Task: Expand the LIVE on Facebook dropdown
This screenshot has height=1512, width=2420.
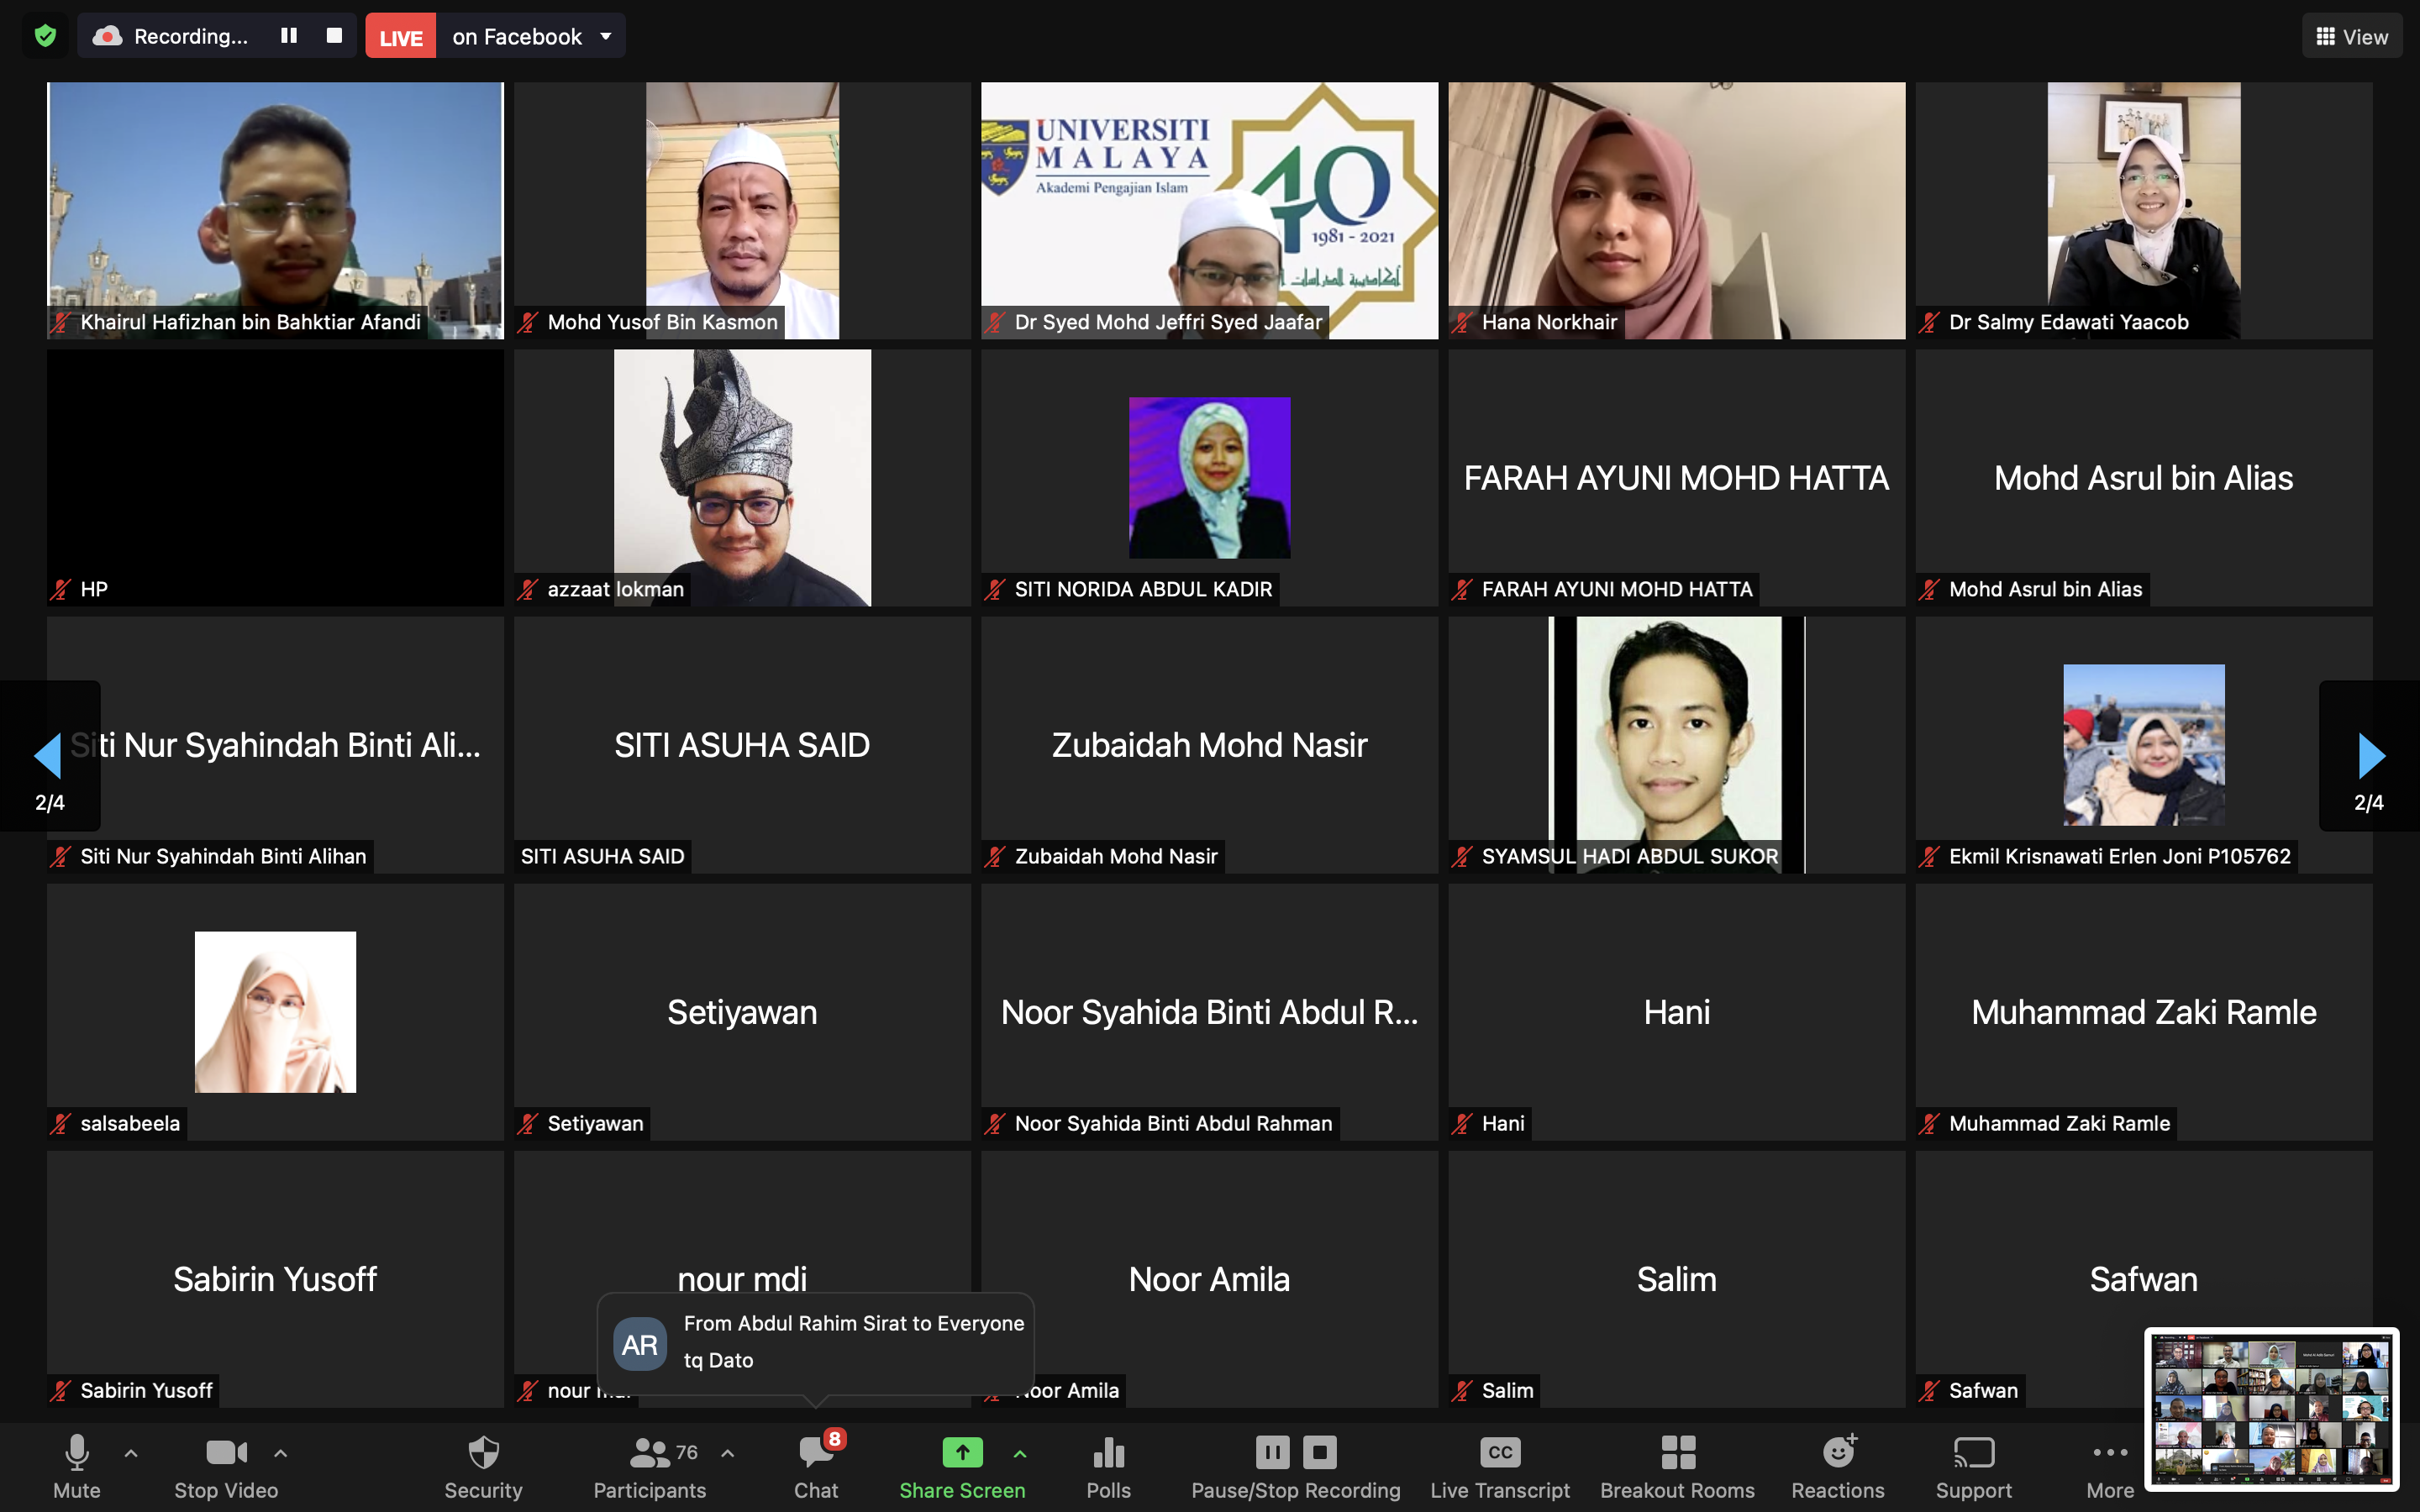Action: point(606,37)
